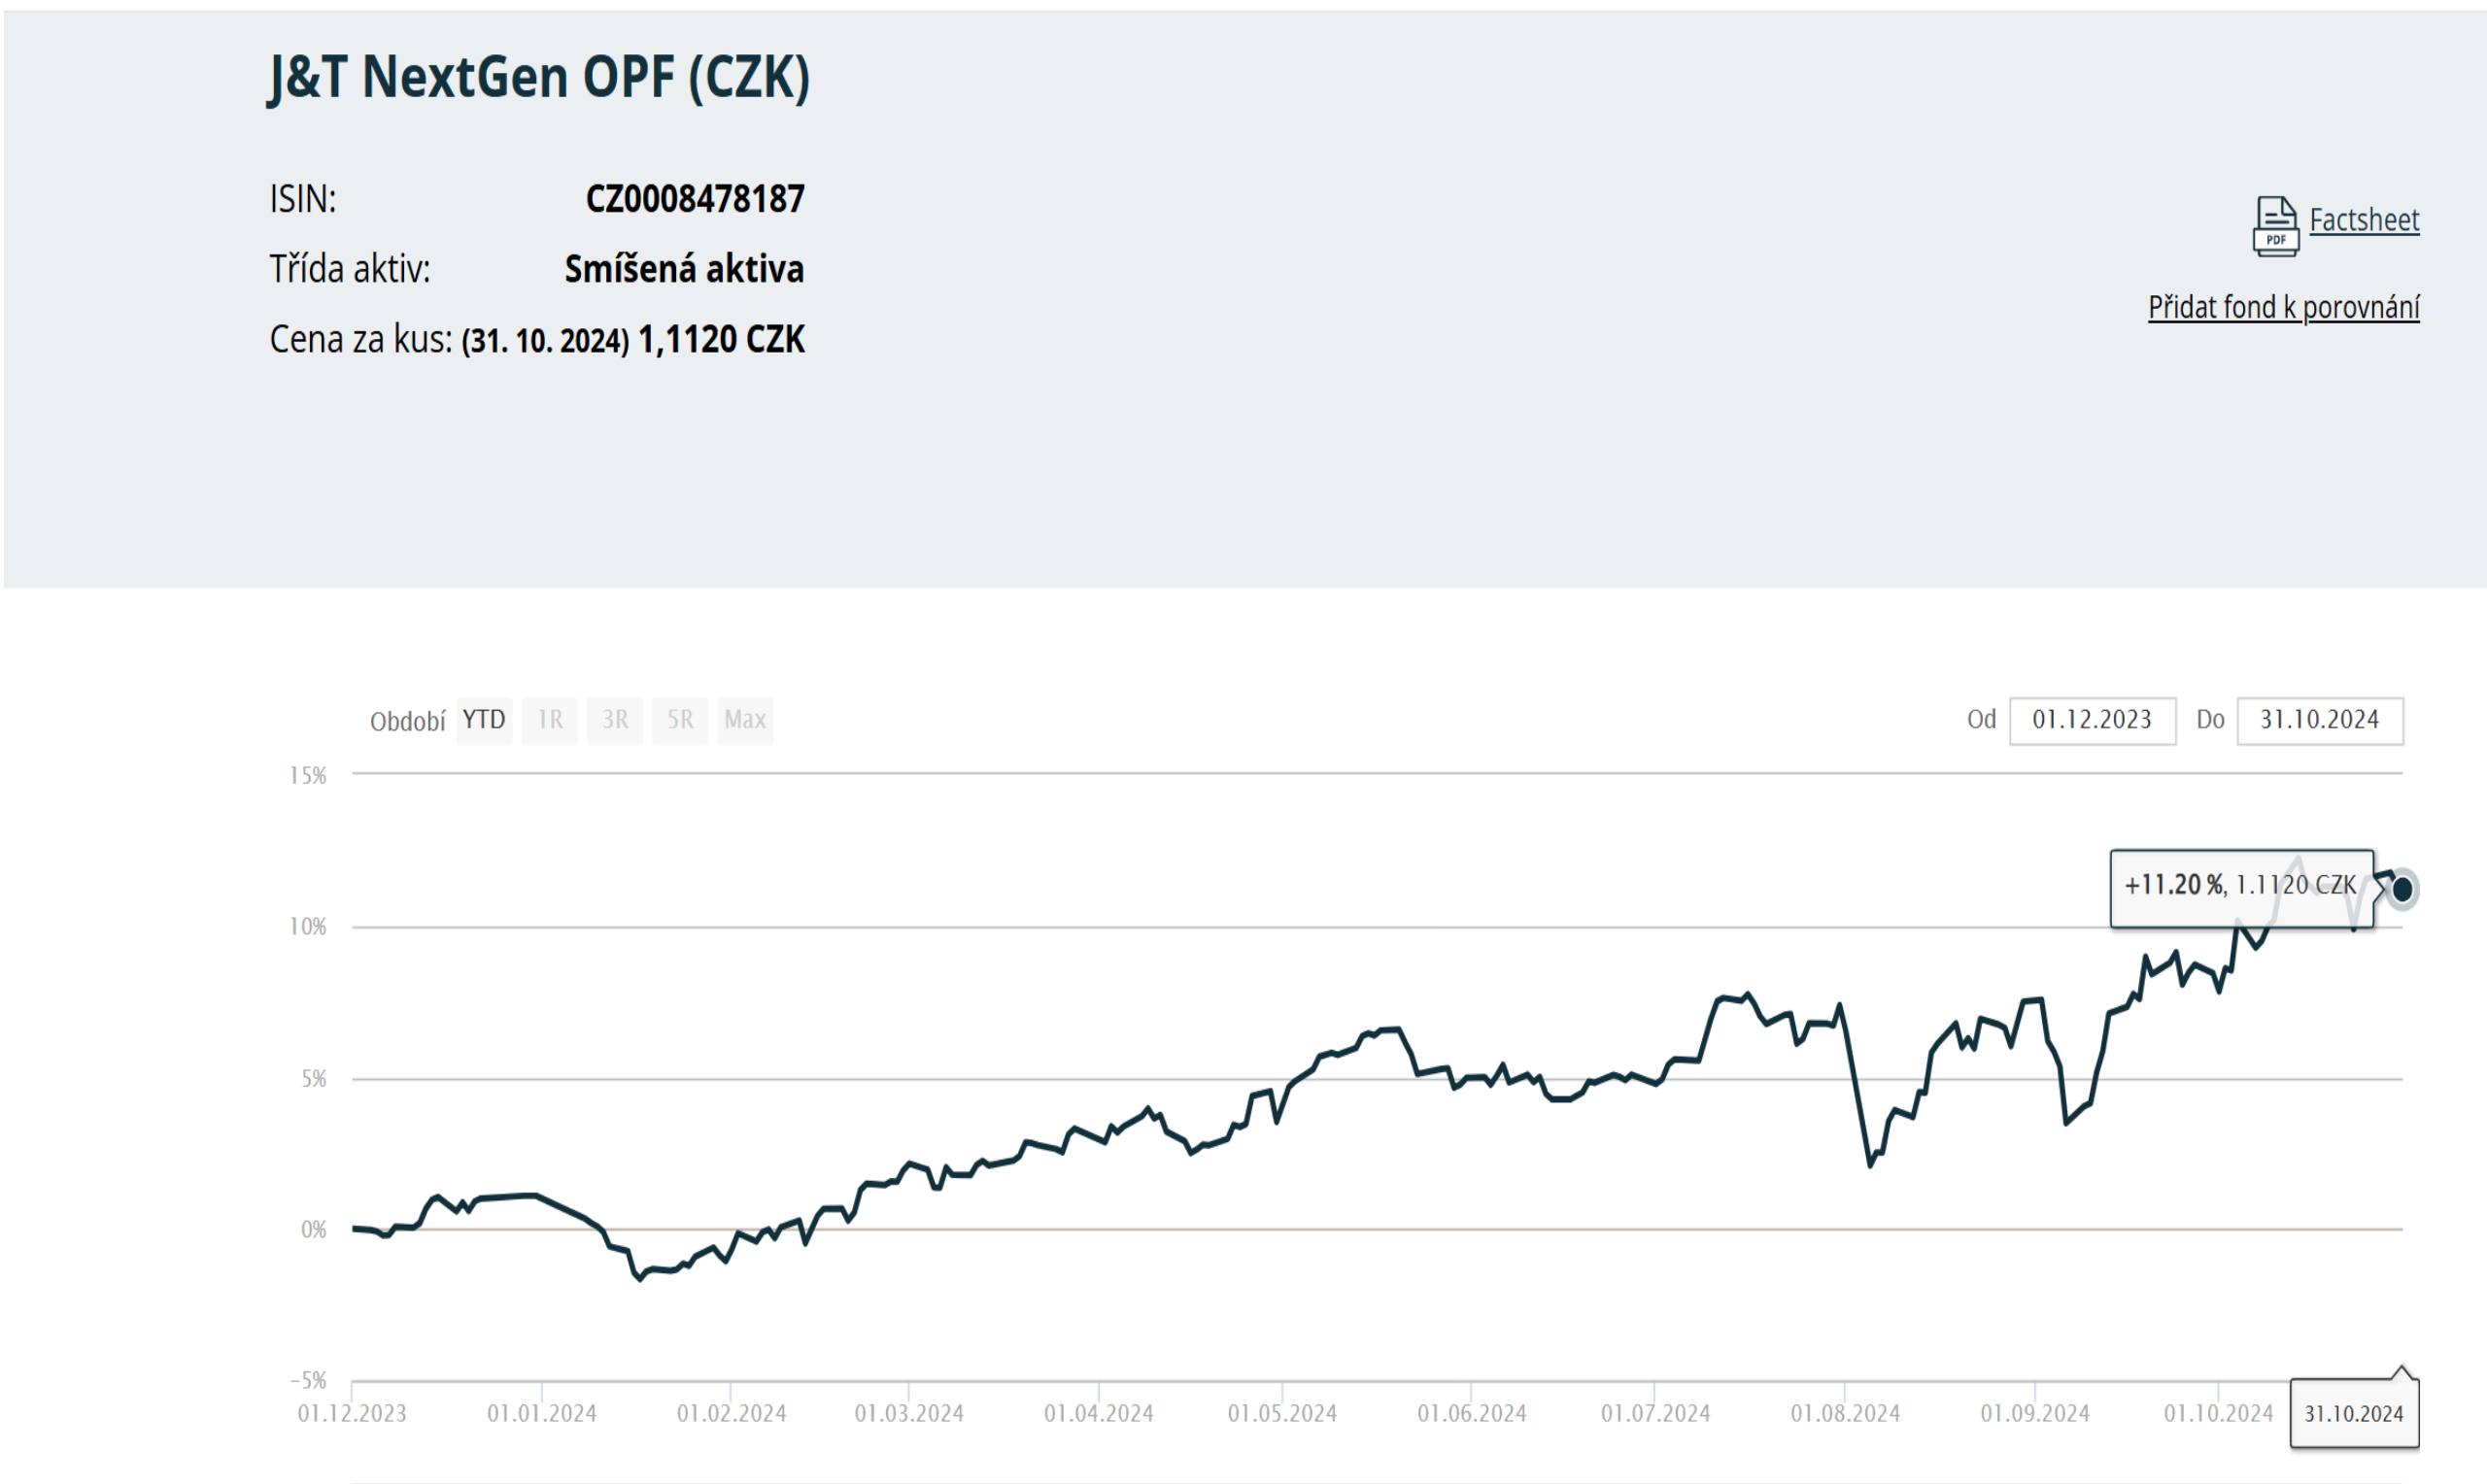Choose the 3R period option
Viewport: 2487px width, 1484px height.
point(615,720)
